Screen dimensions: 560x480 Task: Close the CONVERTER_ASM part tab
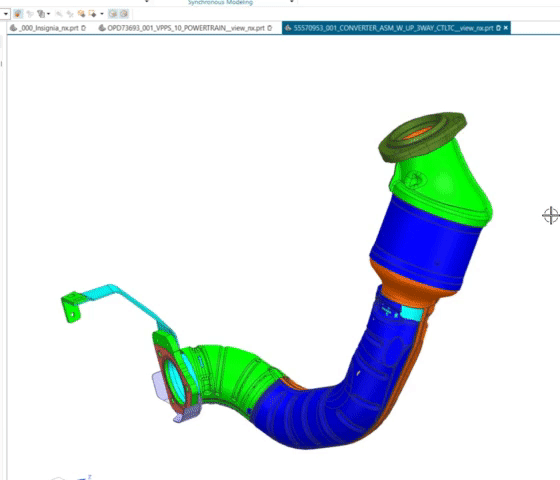tap(506, 28)
